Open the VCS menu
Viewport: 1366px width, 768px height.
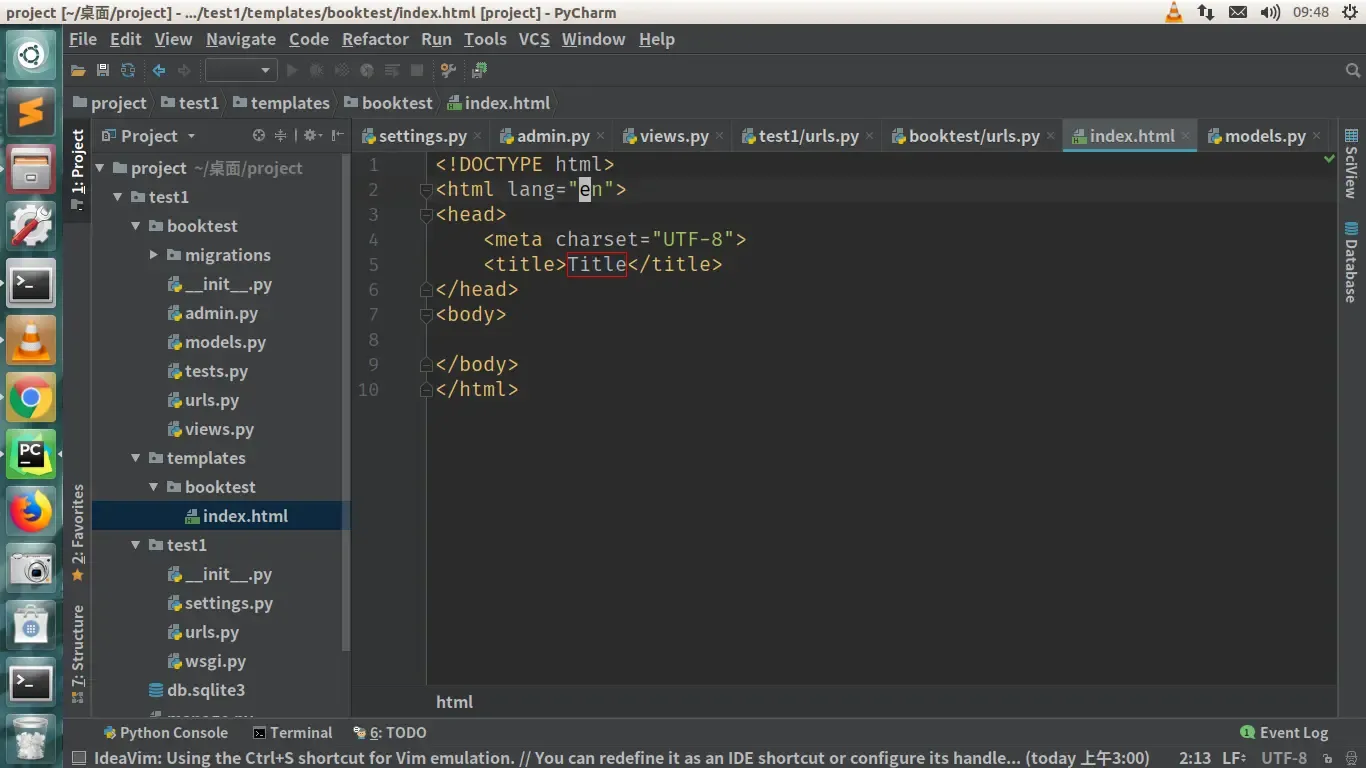click(534, 39)
